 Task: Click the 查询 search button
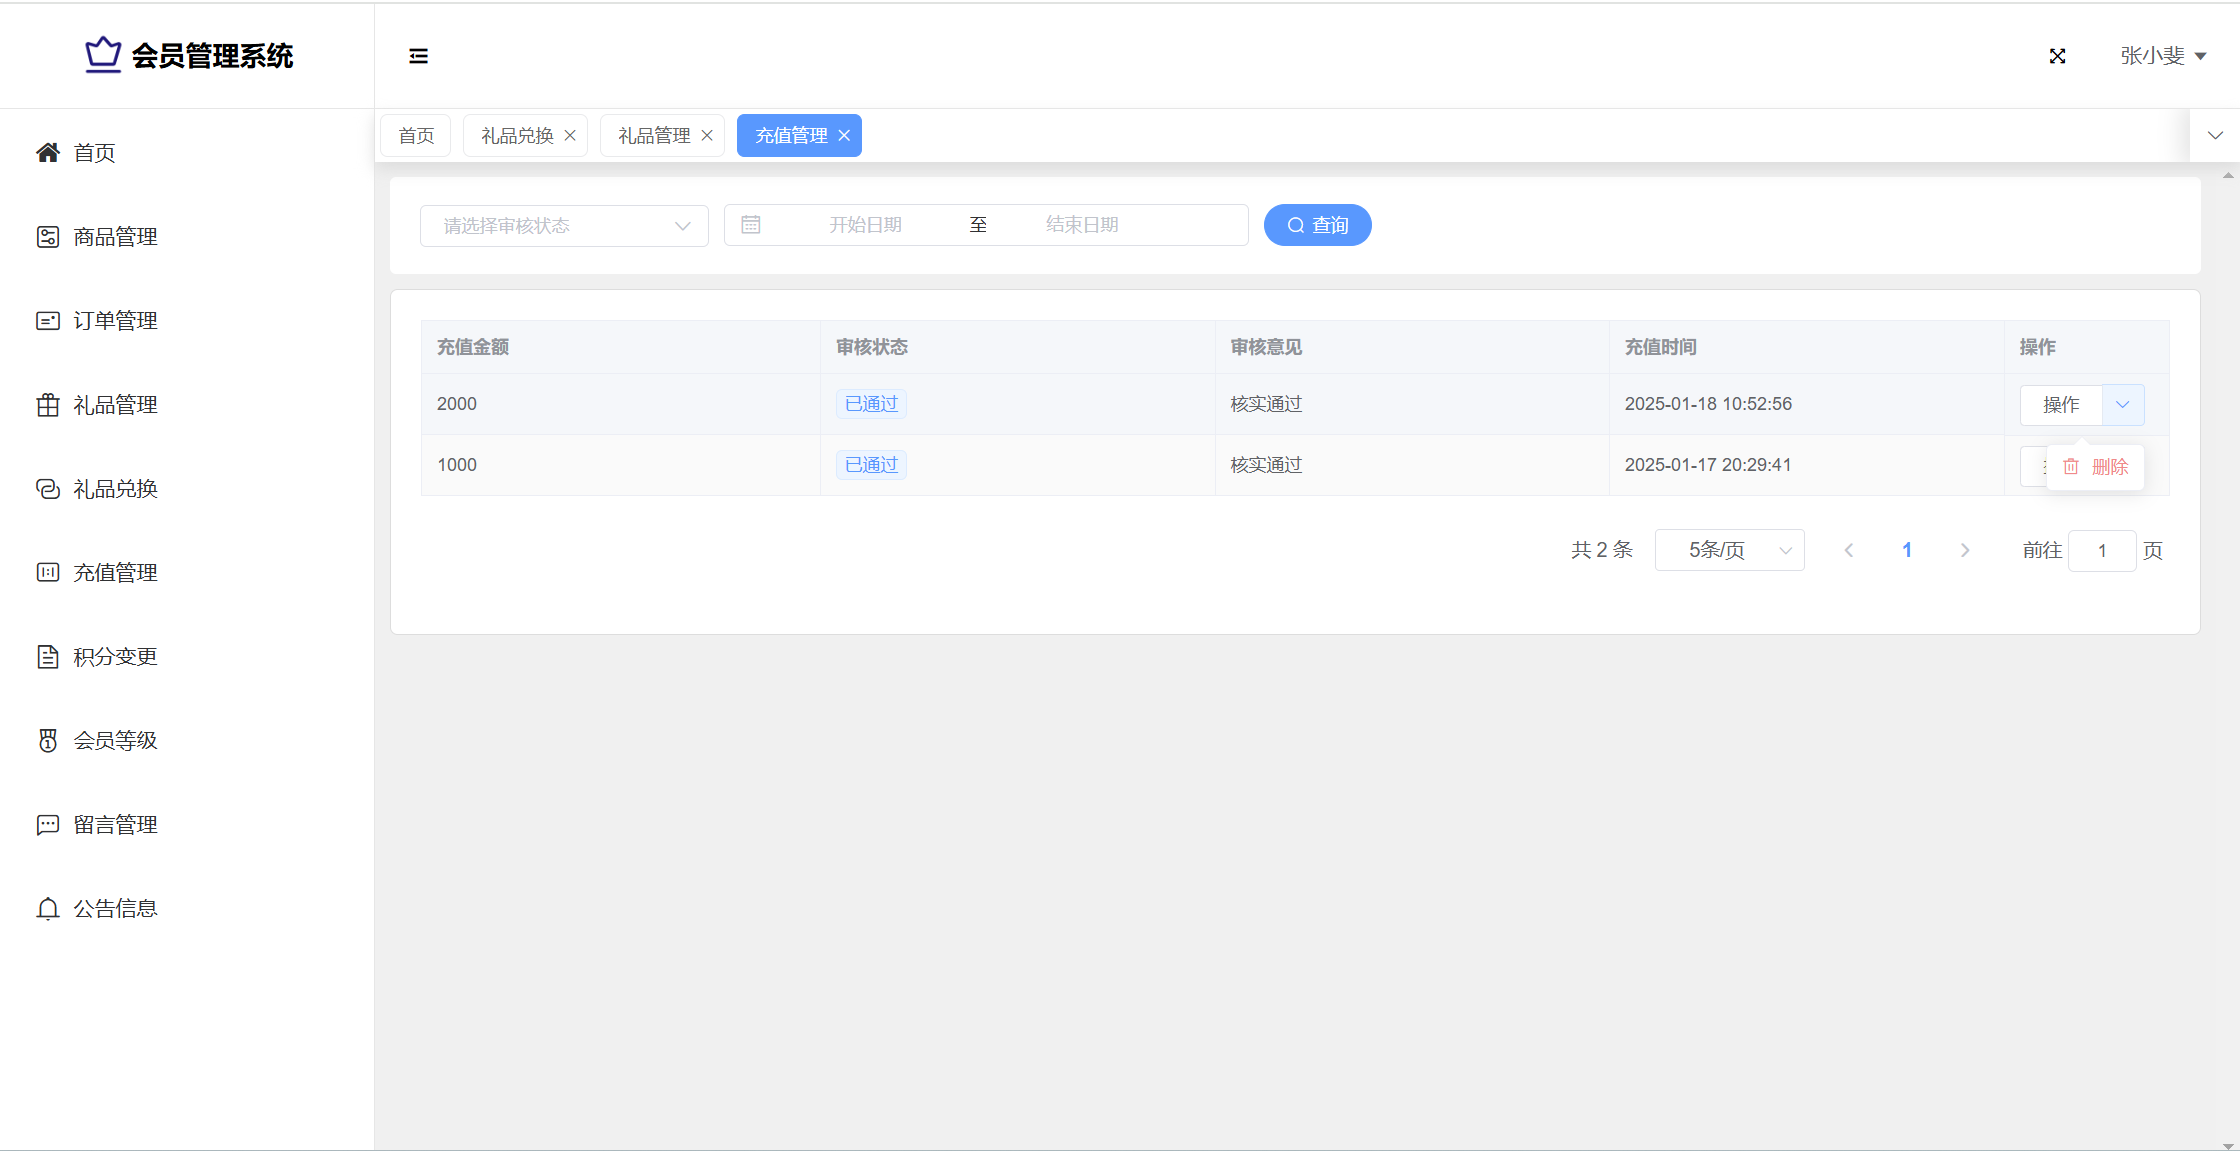[1317, 225]
